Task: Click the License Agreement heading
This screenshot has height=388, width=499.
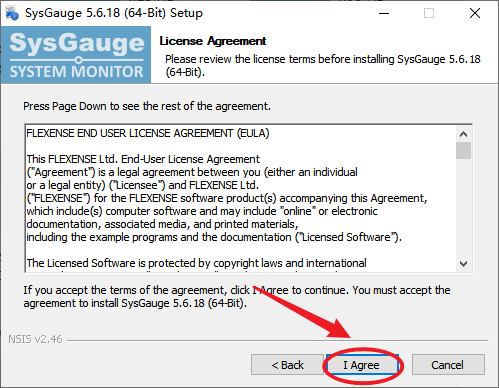Action: tap(213, 41)
